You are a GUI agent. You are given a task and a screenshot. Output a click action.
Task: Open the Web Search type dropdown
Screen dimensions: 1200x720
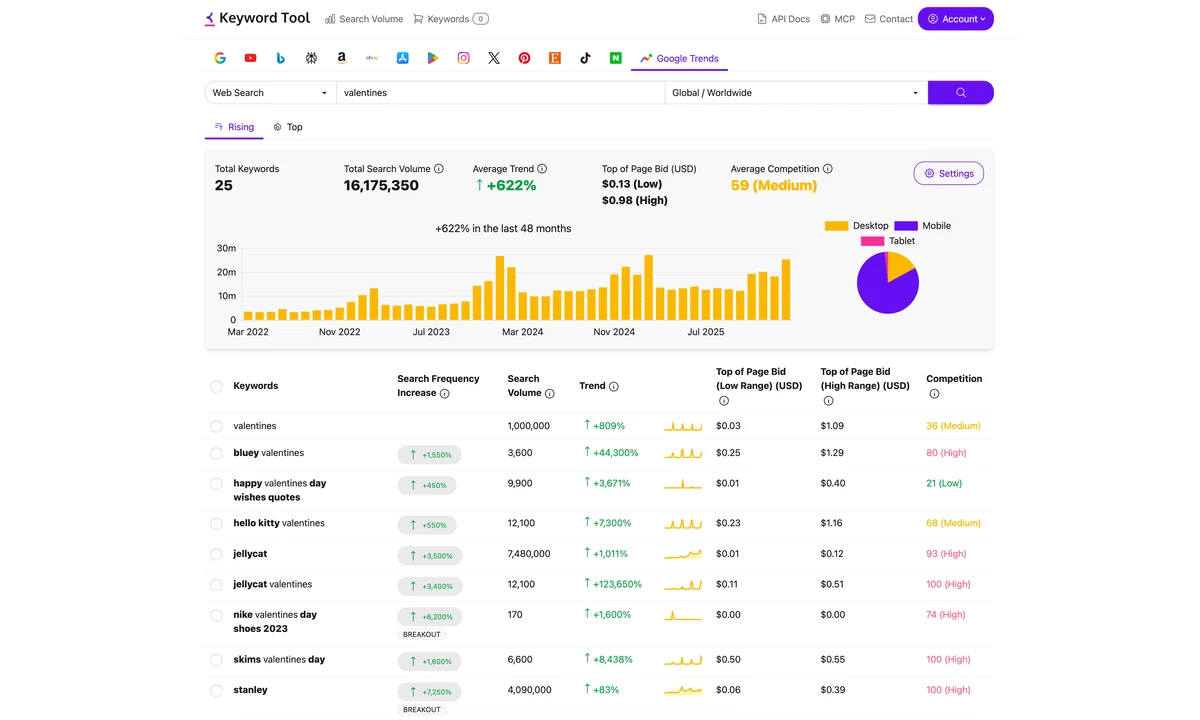270,92
